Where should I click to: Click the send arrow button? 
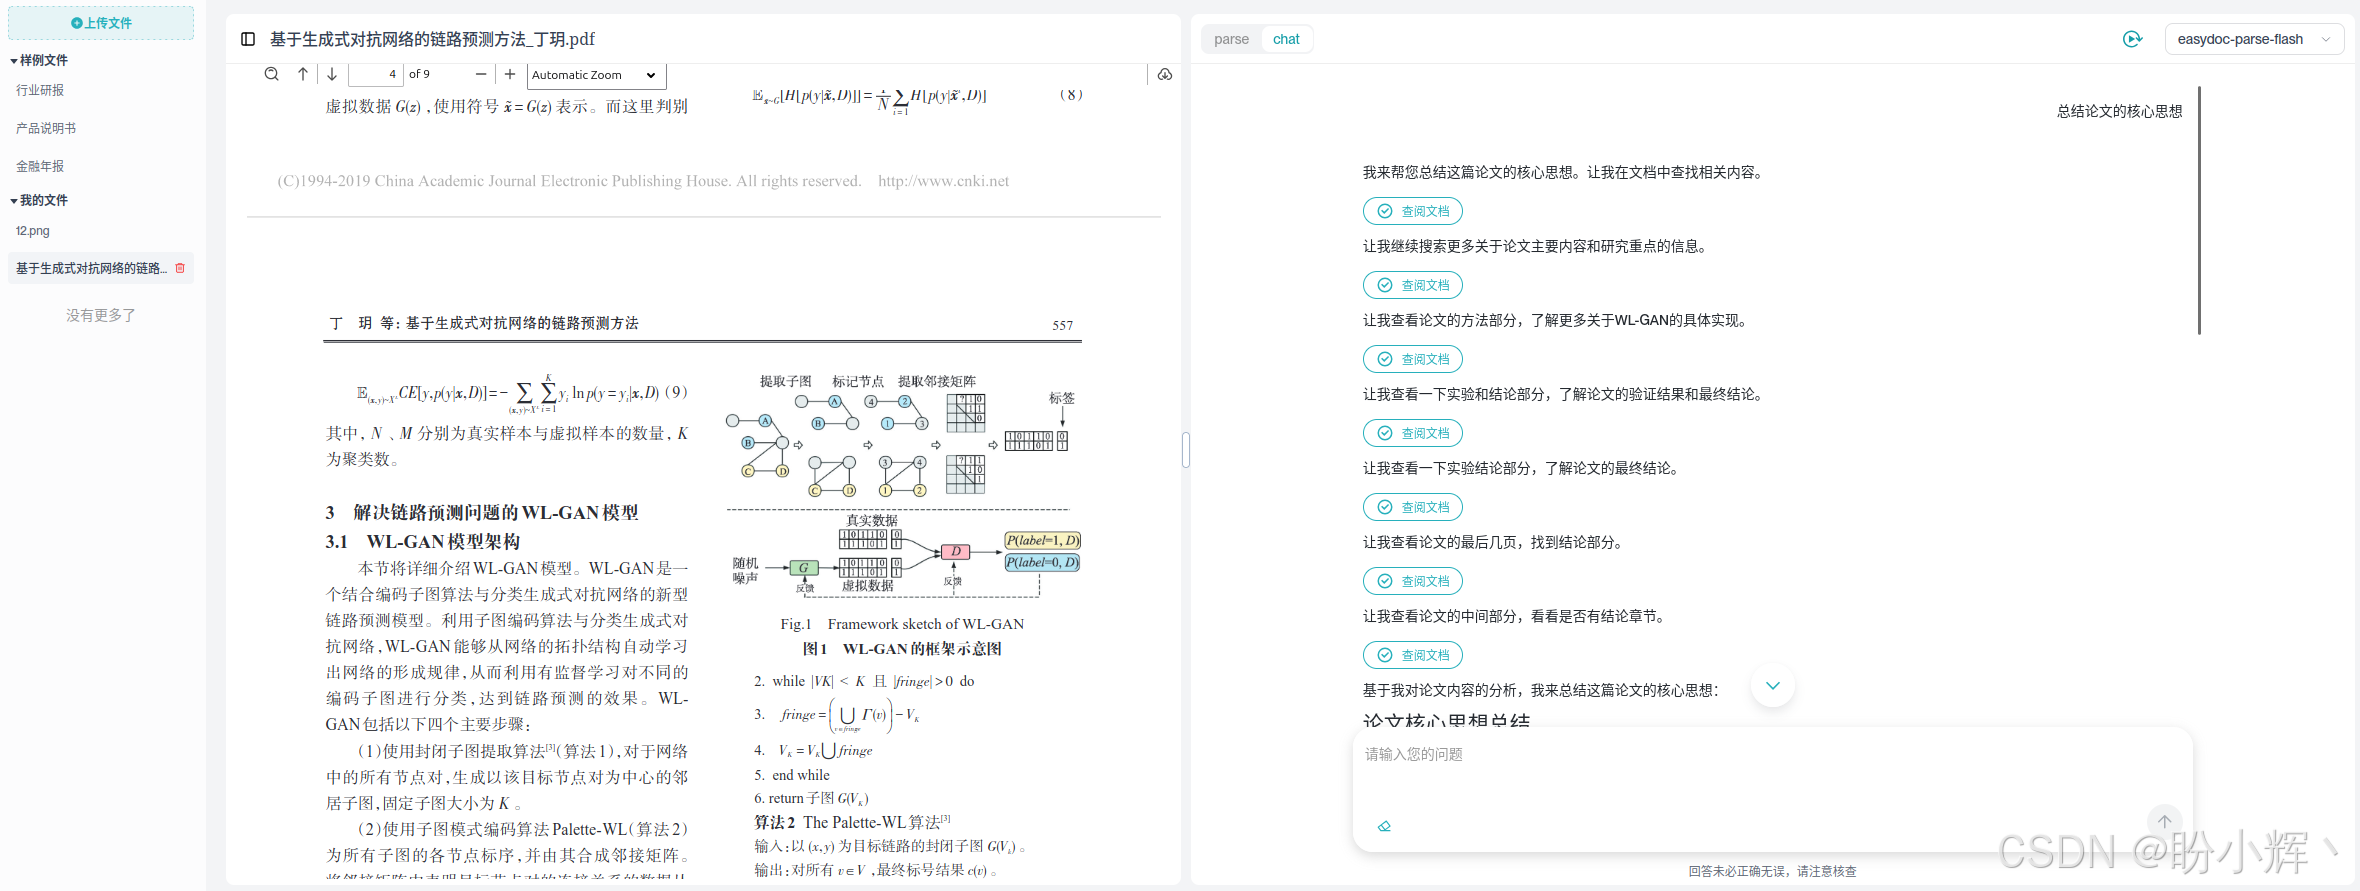[x=2164, y=821]
